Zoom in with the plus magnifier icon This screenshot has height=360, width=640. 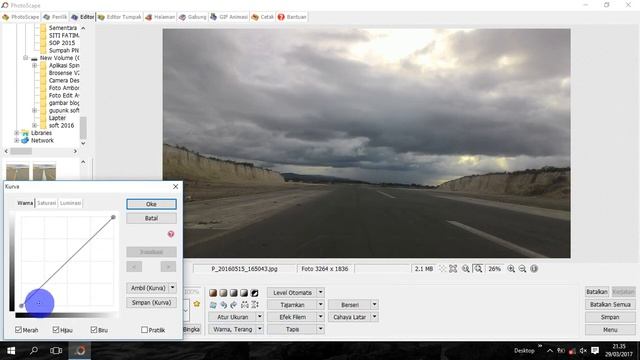tap(511, 269)
